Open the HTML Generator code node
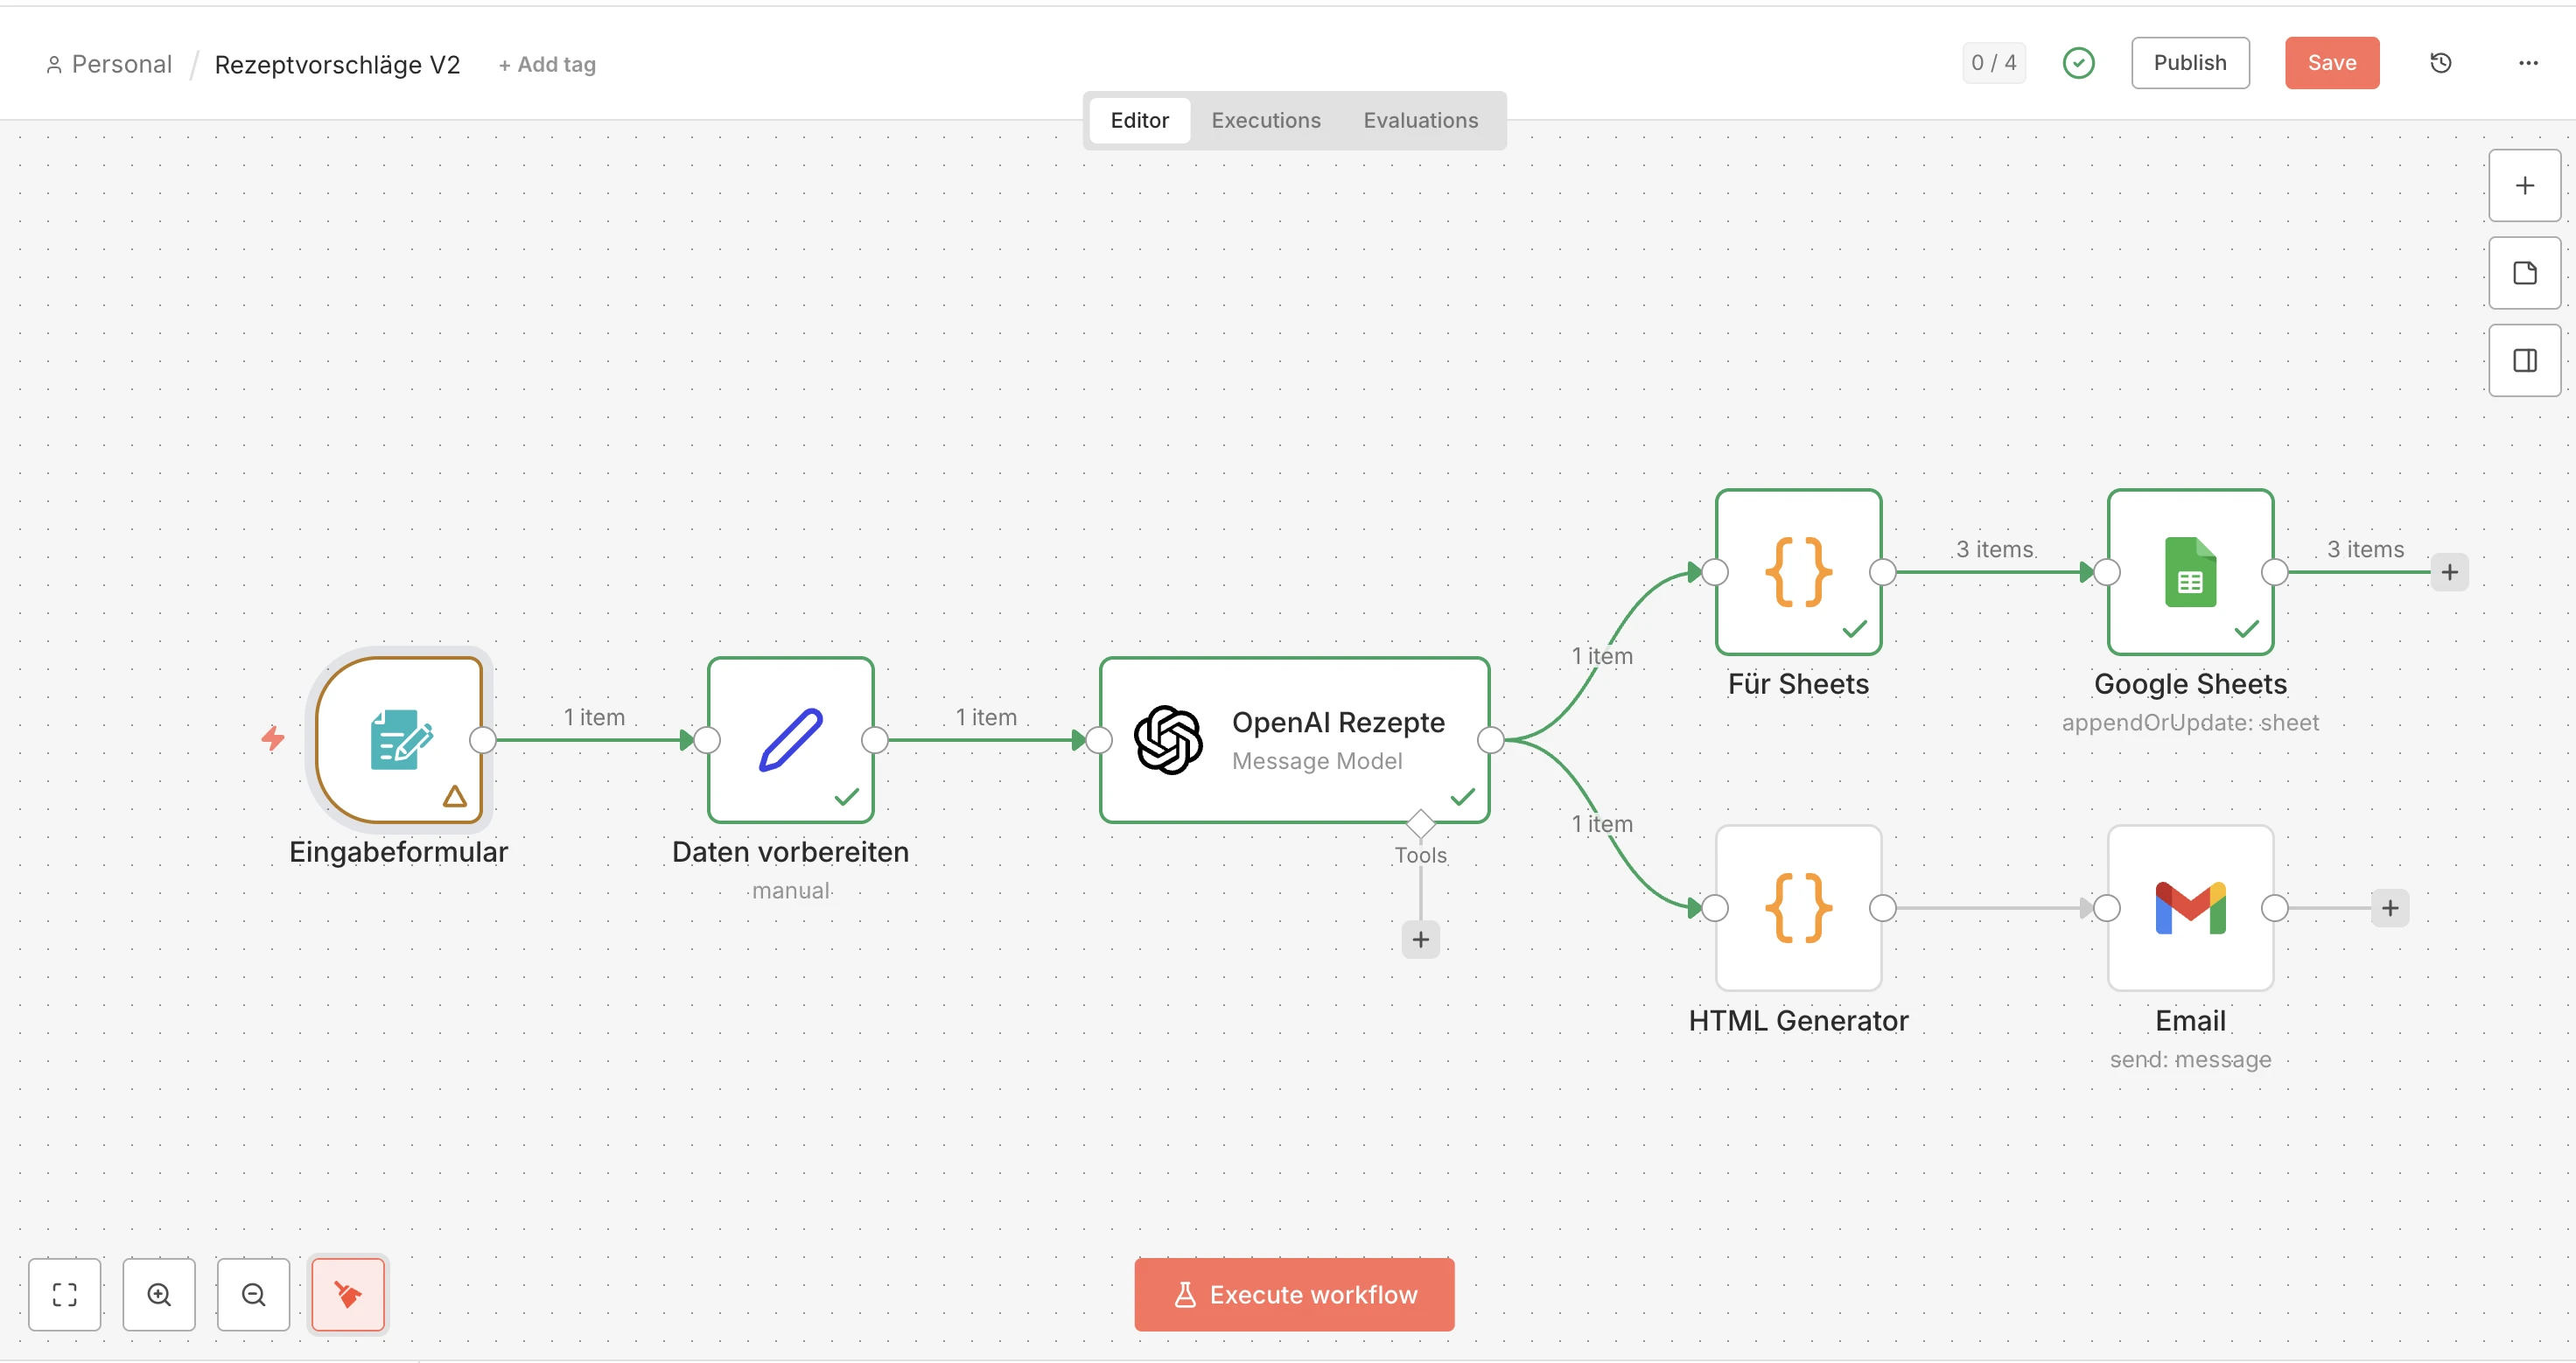The width and height of the screenshot is (2576, 1363). click(1797, 908)
